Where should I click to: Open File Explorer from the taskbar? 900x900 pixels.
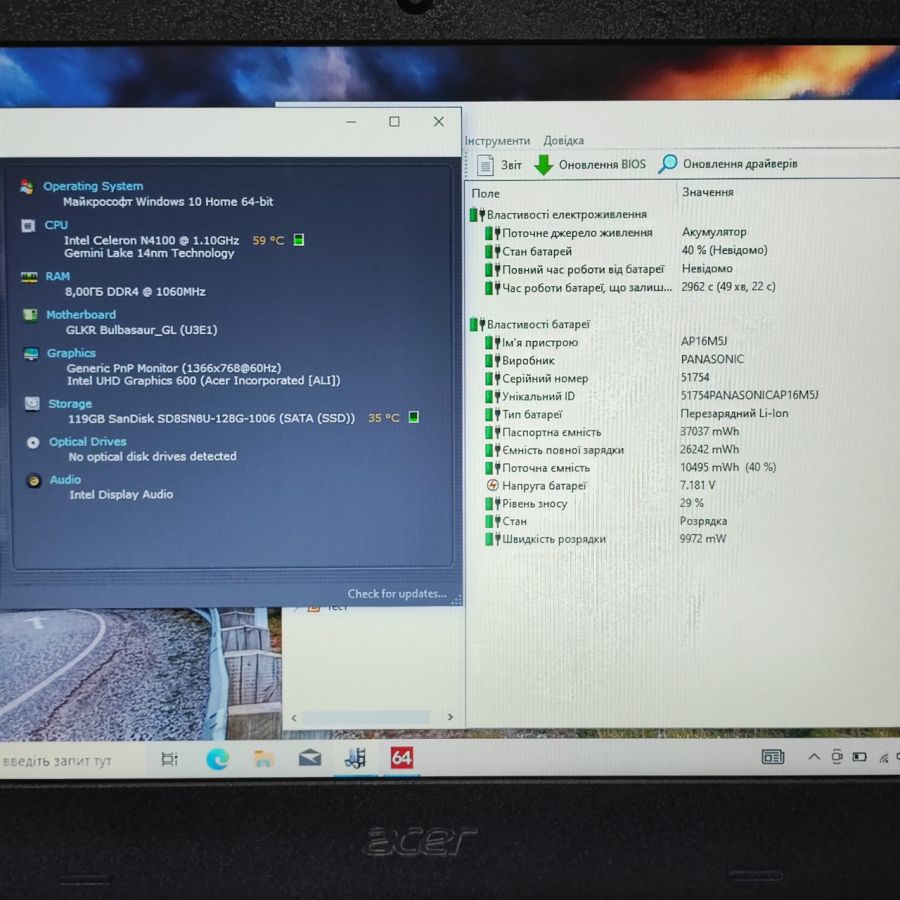(x=263, y=759)
